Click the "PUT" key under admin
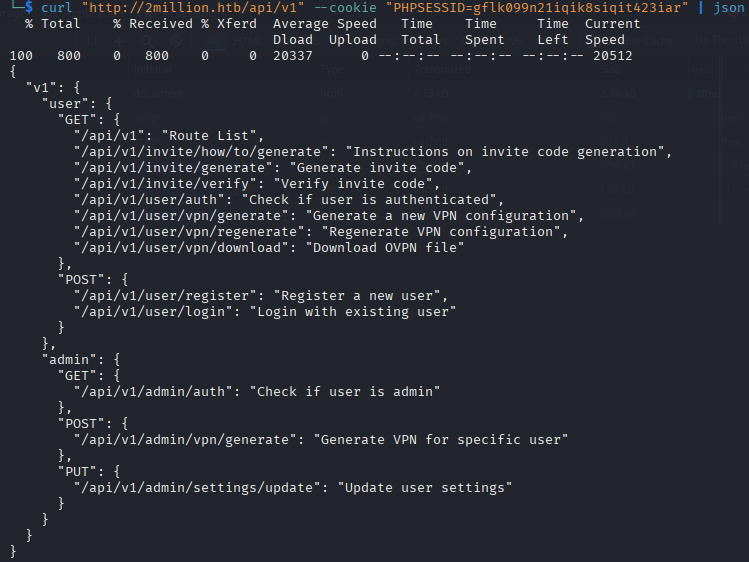Image resolution: width=749 pixels, height=562 pixels. point(81,471)
